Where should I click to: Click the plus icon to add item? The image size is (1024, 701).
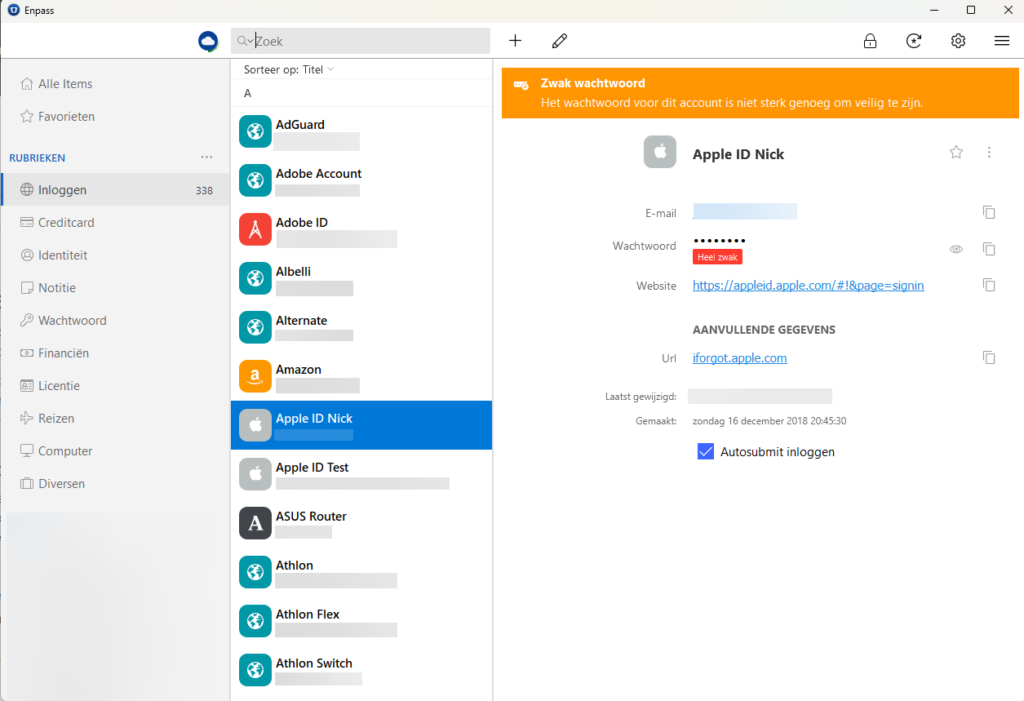[515, 41]
